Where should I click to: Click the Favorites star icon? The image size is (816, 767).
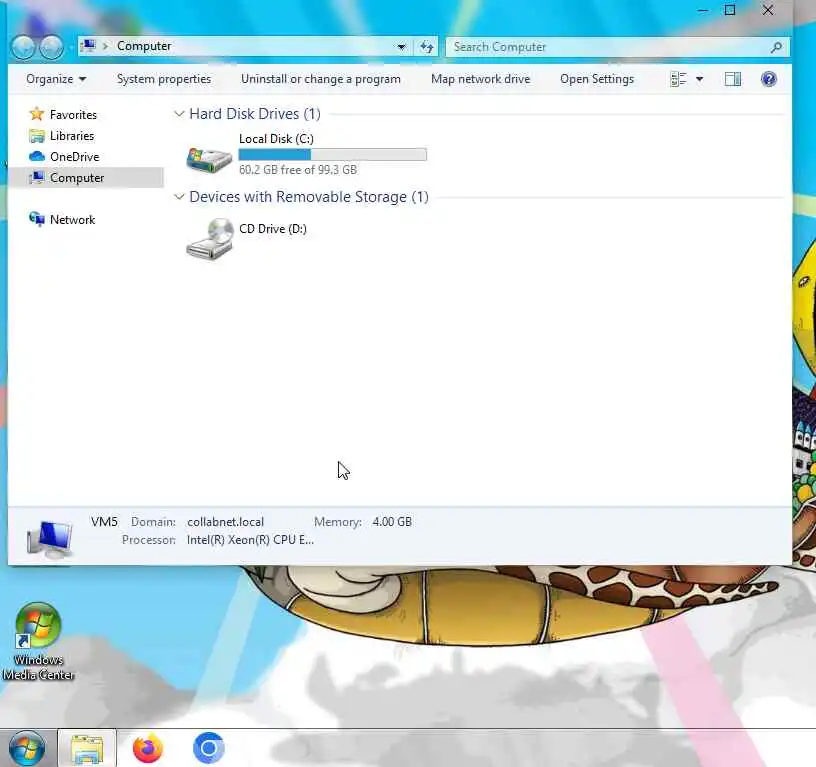point(36,114)
